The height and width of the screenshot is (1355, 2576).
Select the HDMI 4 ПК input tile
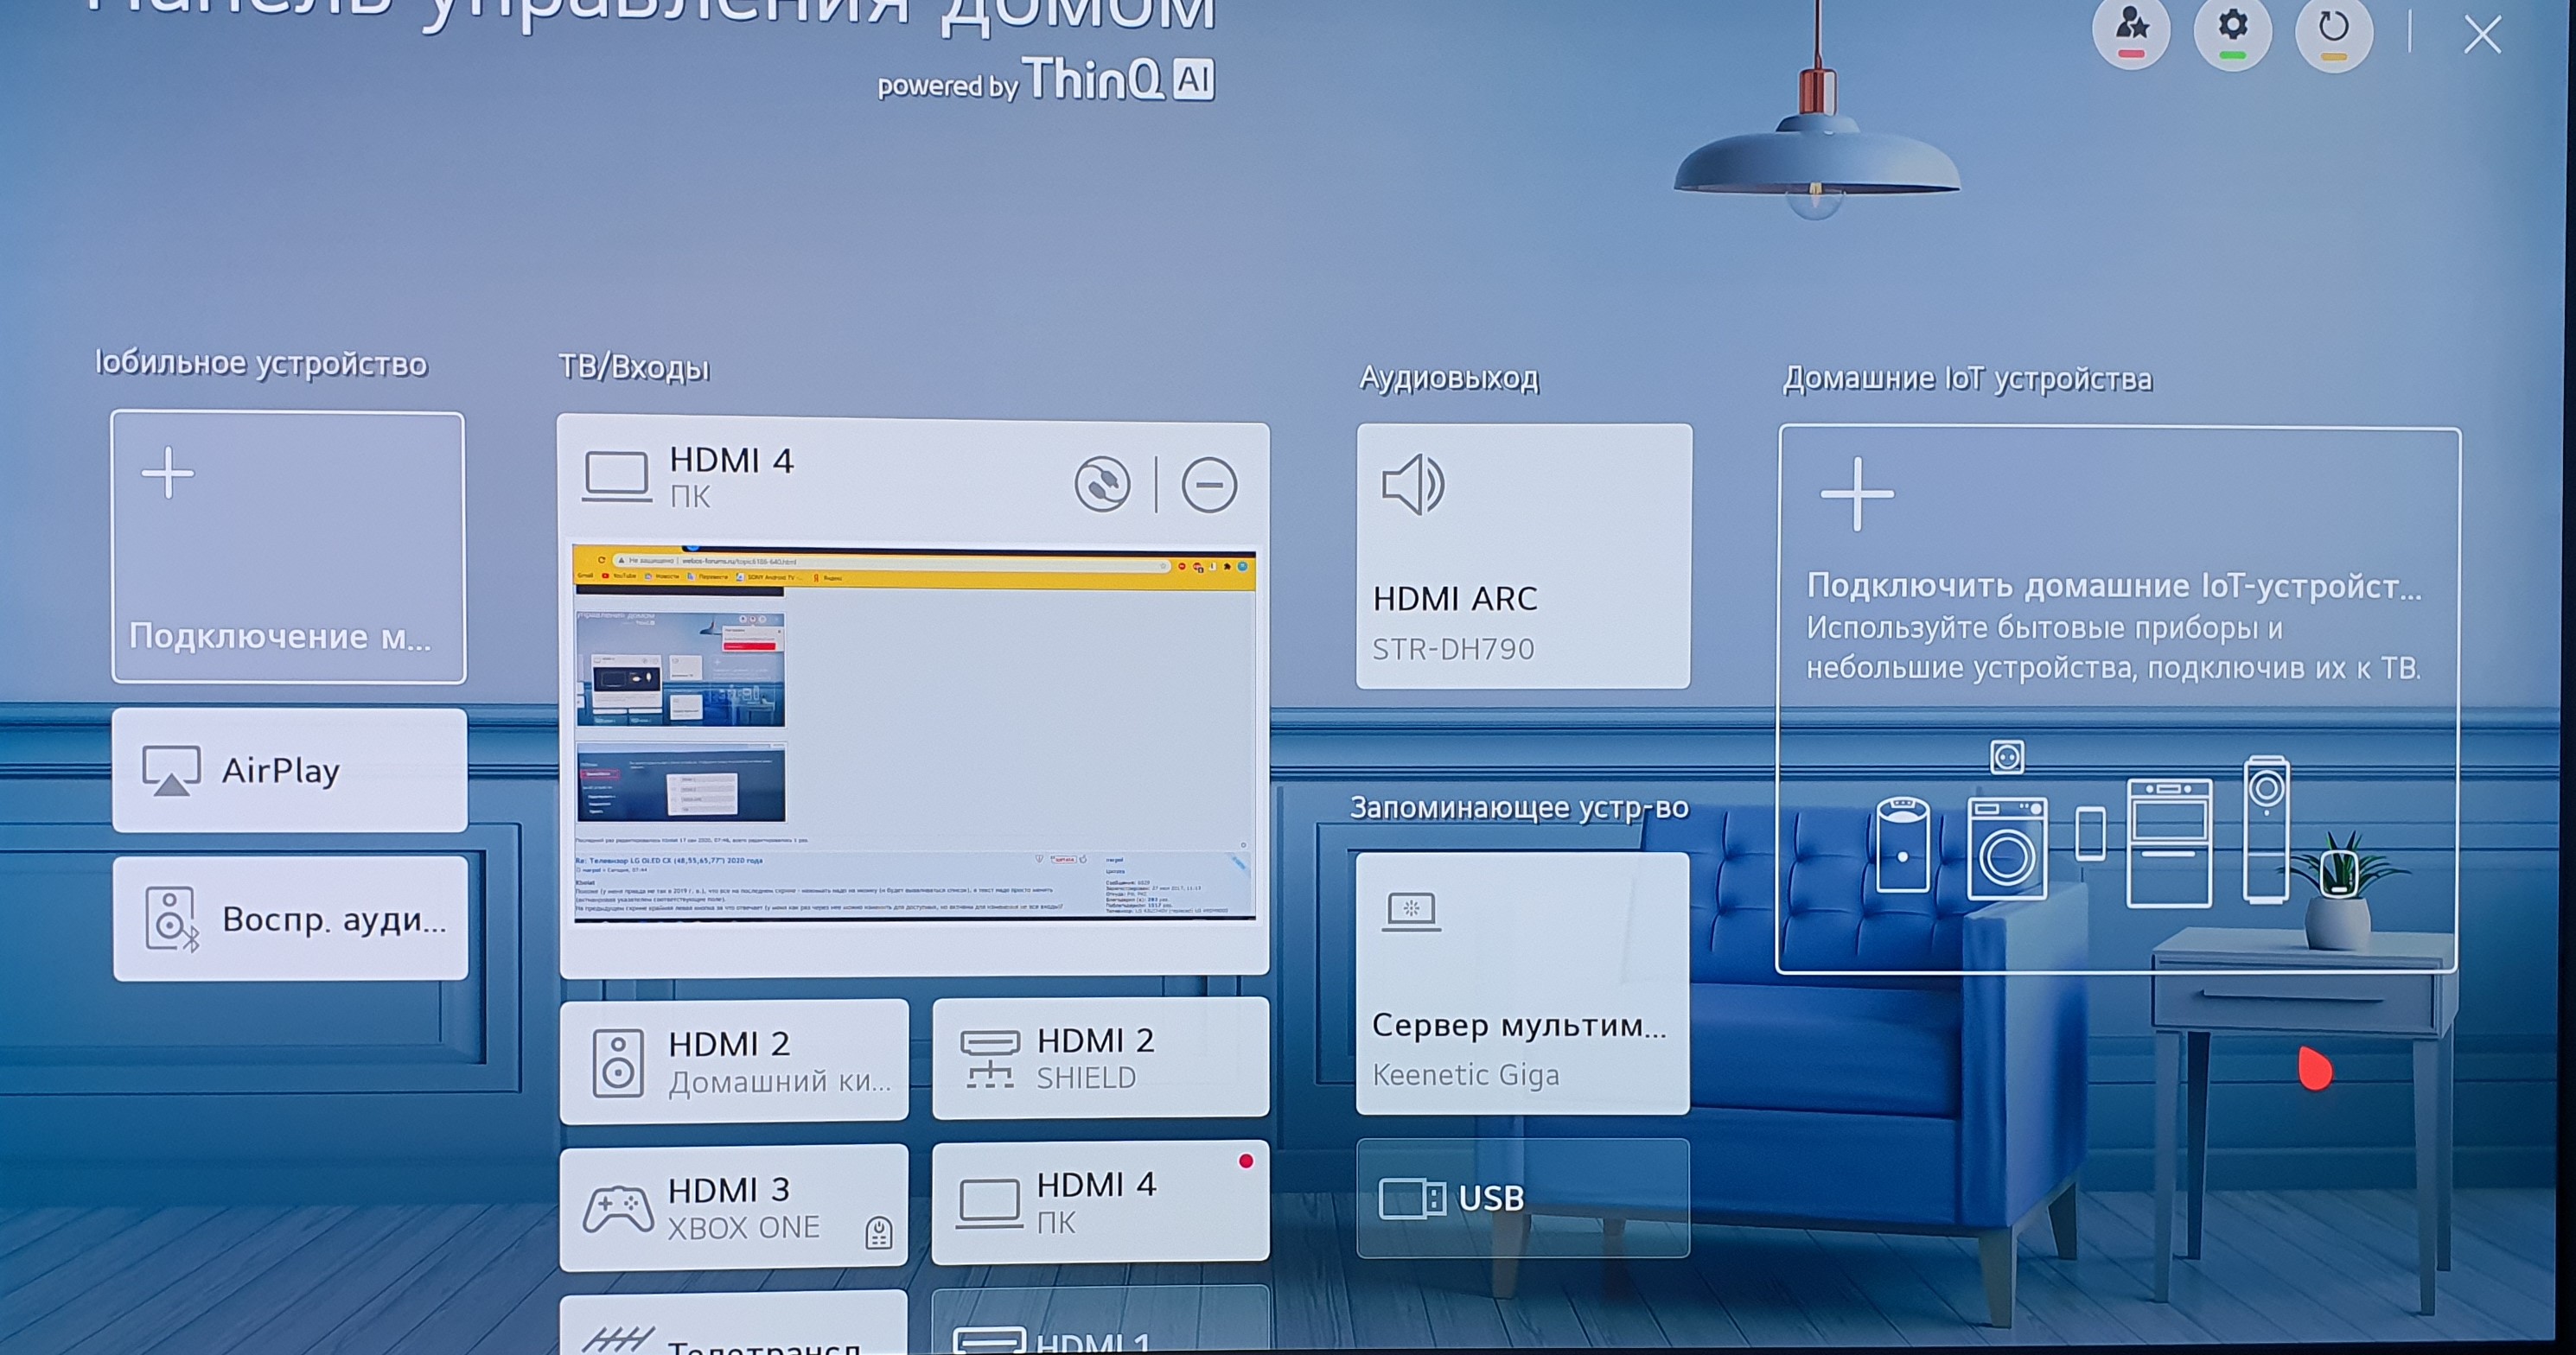(x=1100, y=1202)
